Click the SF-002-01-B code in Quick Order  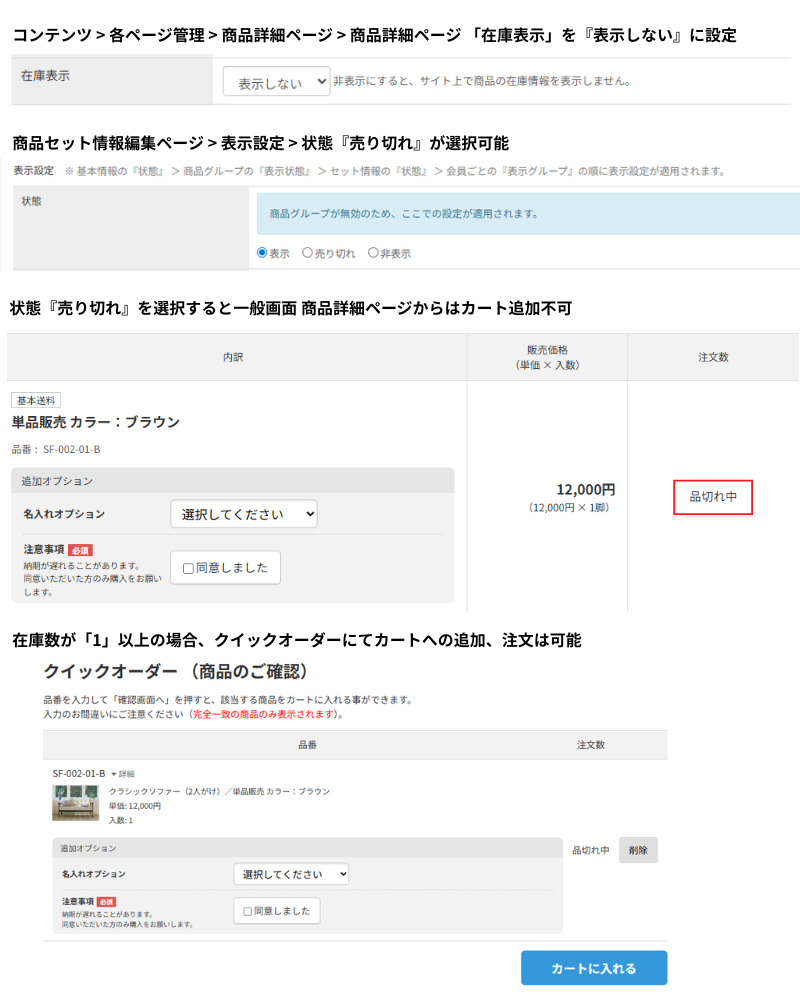point(79,774)
